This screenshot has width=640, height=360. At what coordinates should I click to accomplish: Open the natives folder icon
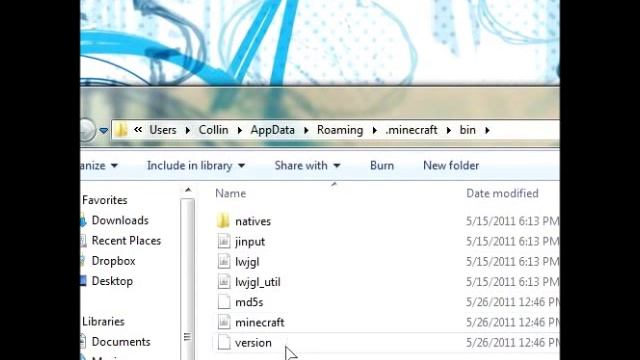tap(223, 221)
